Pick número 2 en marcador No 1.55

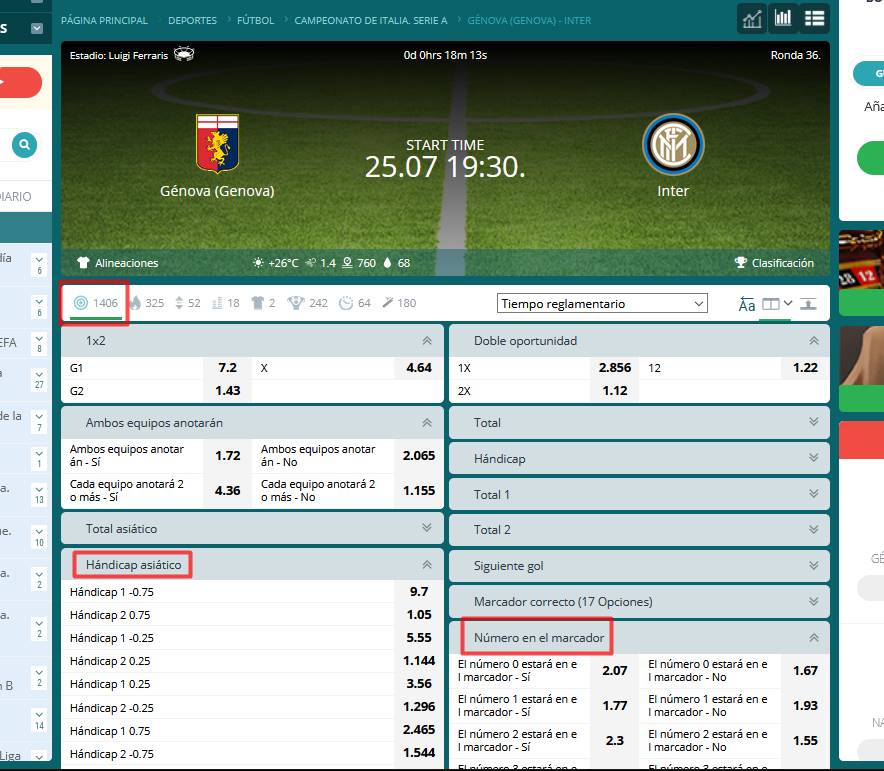[805, 741]
